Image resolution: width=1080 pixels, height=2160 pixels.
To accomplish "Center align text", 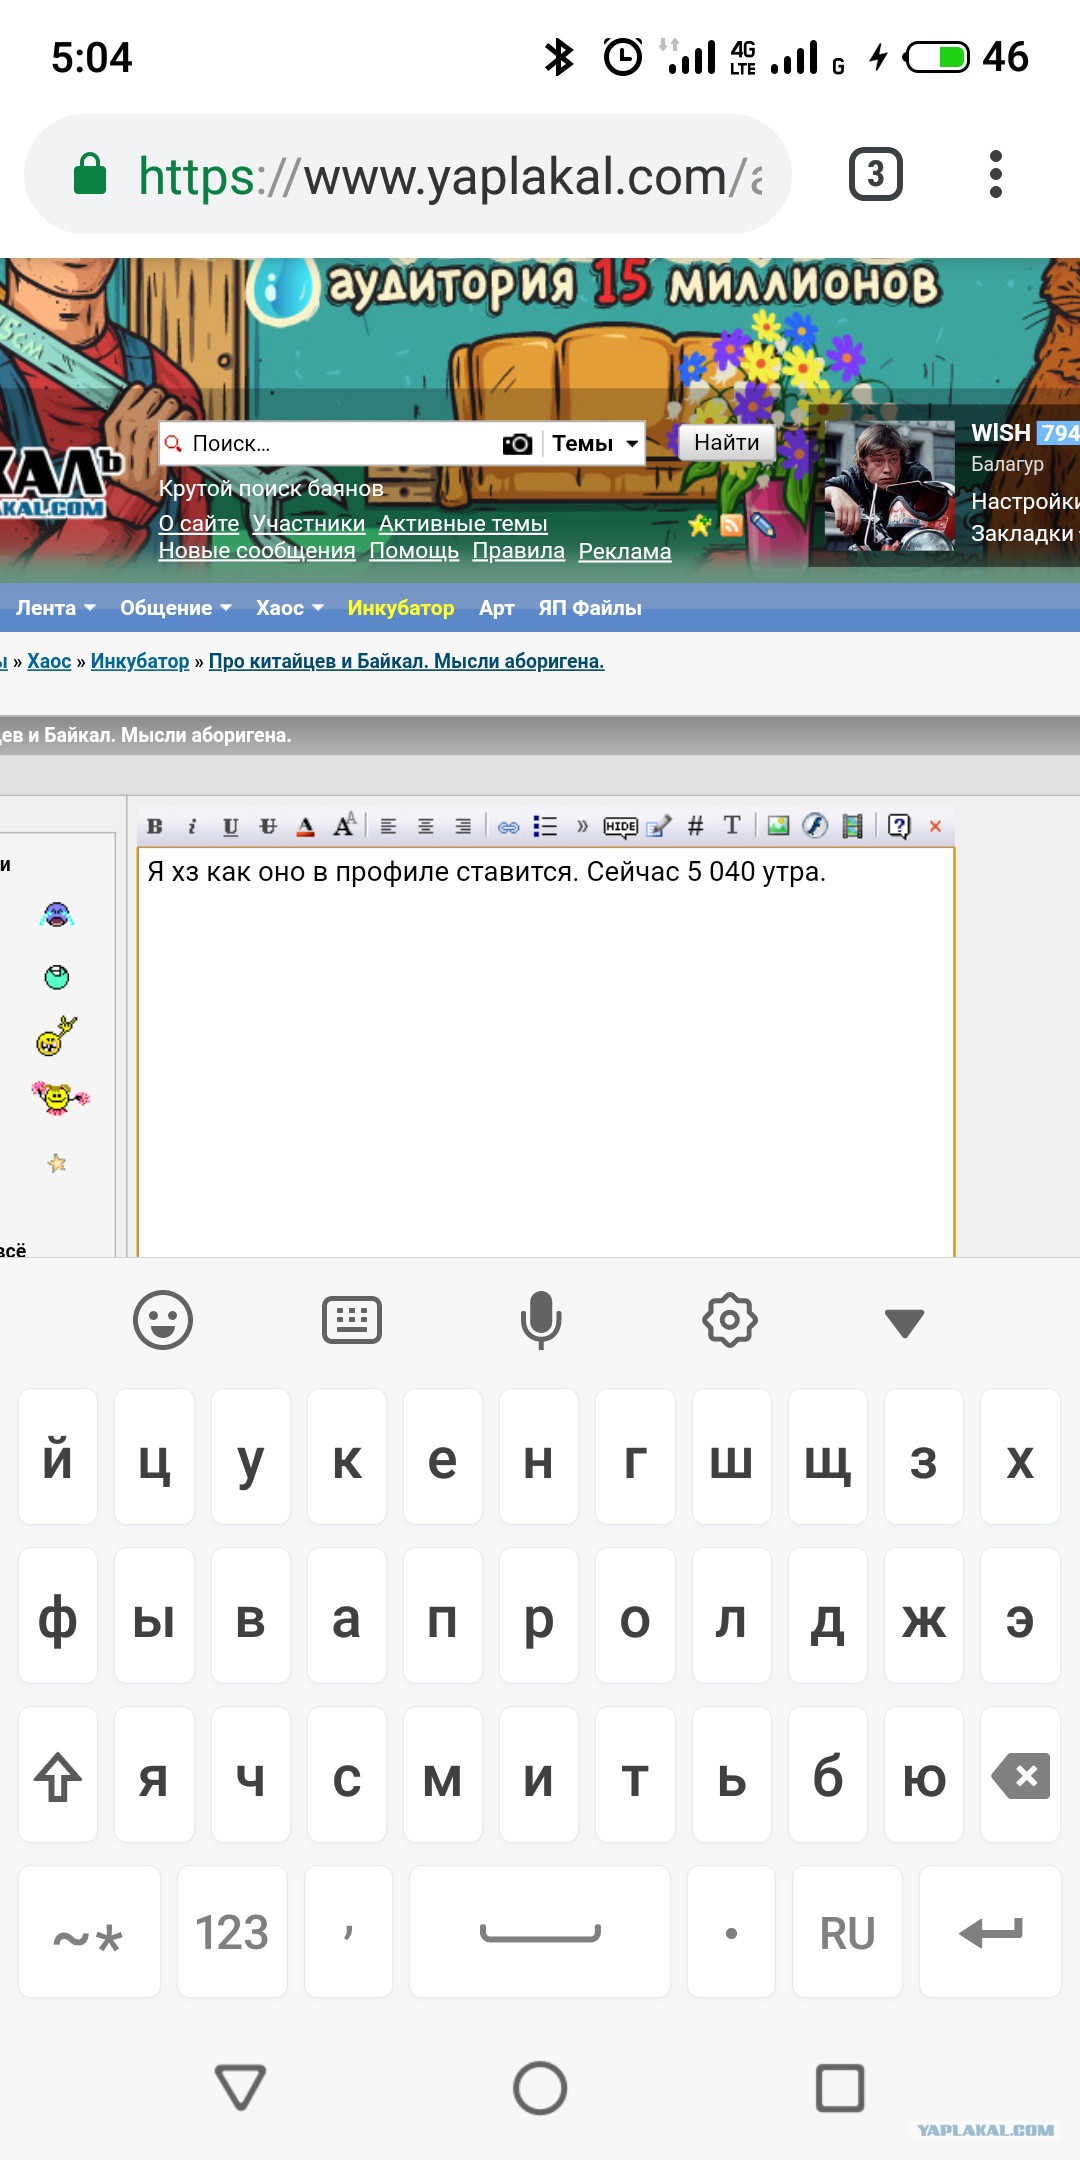I will (426, 826).
